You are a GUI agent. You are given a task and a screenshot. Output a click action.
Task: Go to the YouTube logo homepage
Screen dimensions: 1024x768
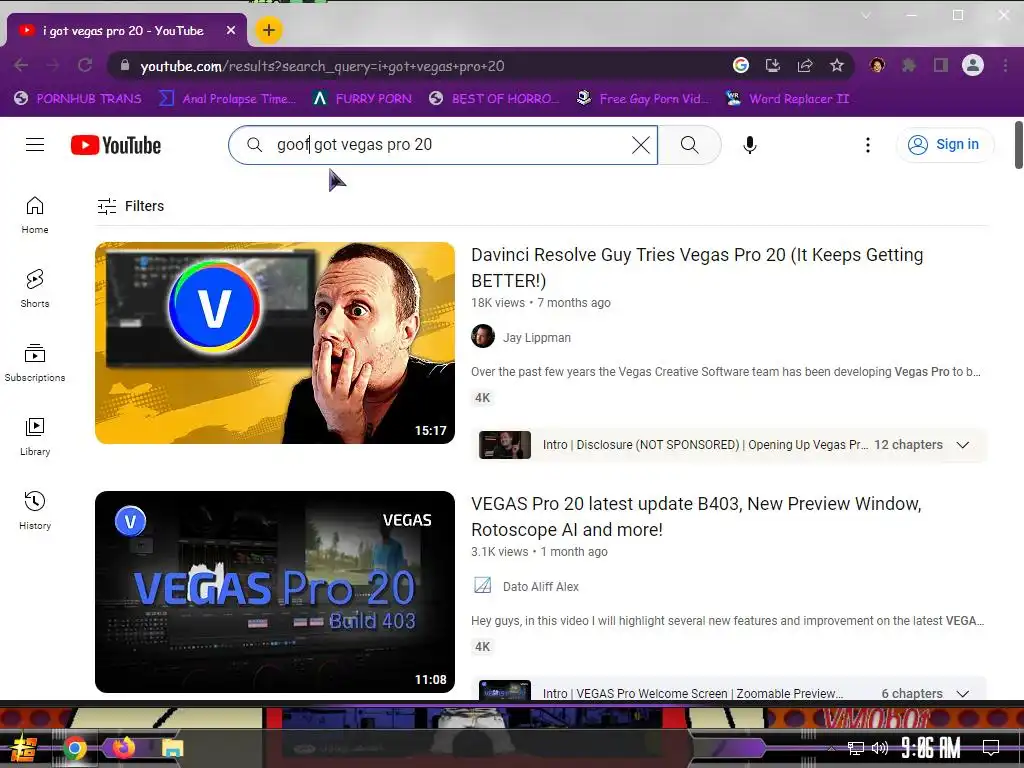pos(116,145)
